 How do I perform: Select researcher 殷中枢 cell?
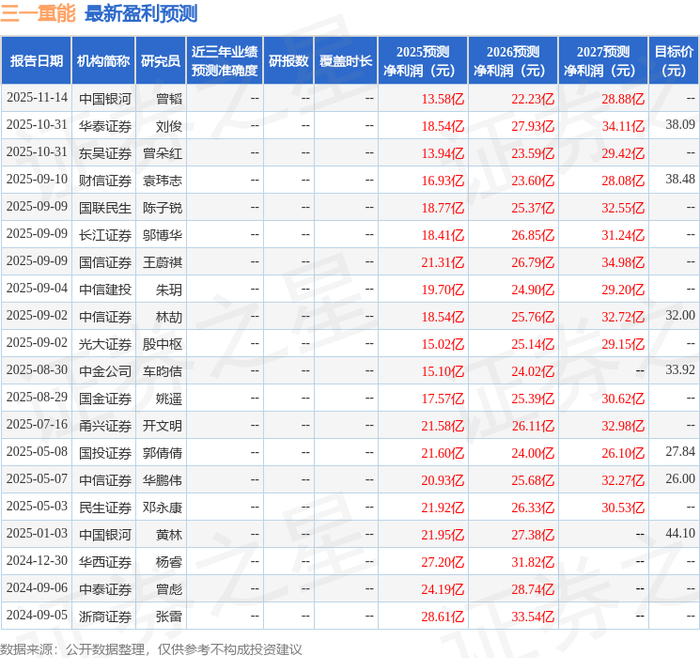[x=162, y=344]
